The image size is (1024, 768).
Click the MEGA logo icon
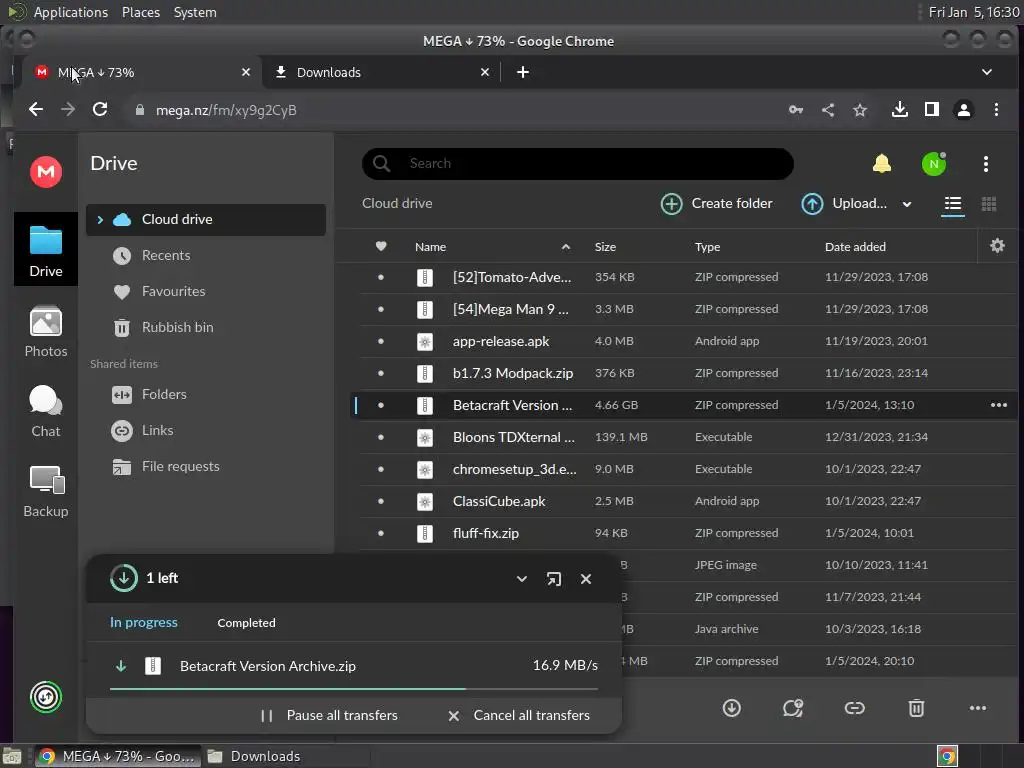click(x=46, y=172)
